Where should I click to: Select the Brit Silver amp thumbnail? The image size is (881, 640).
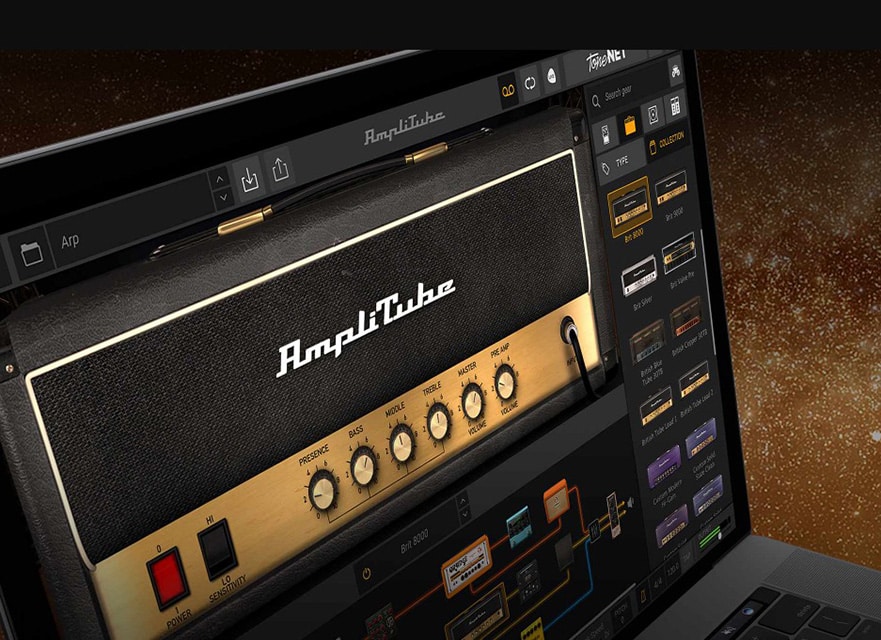(639, 276)
